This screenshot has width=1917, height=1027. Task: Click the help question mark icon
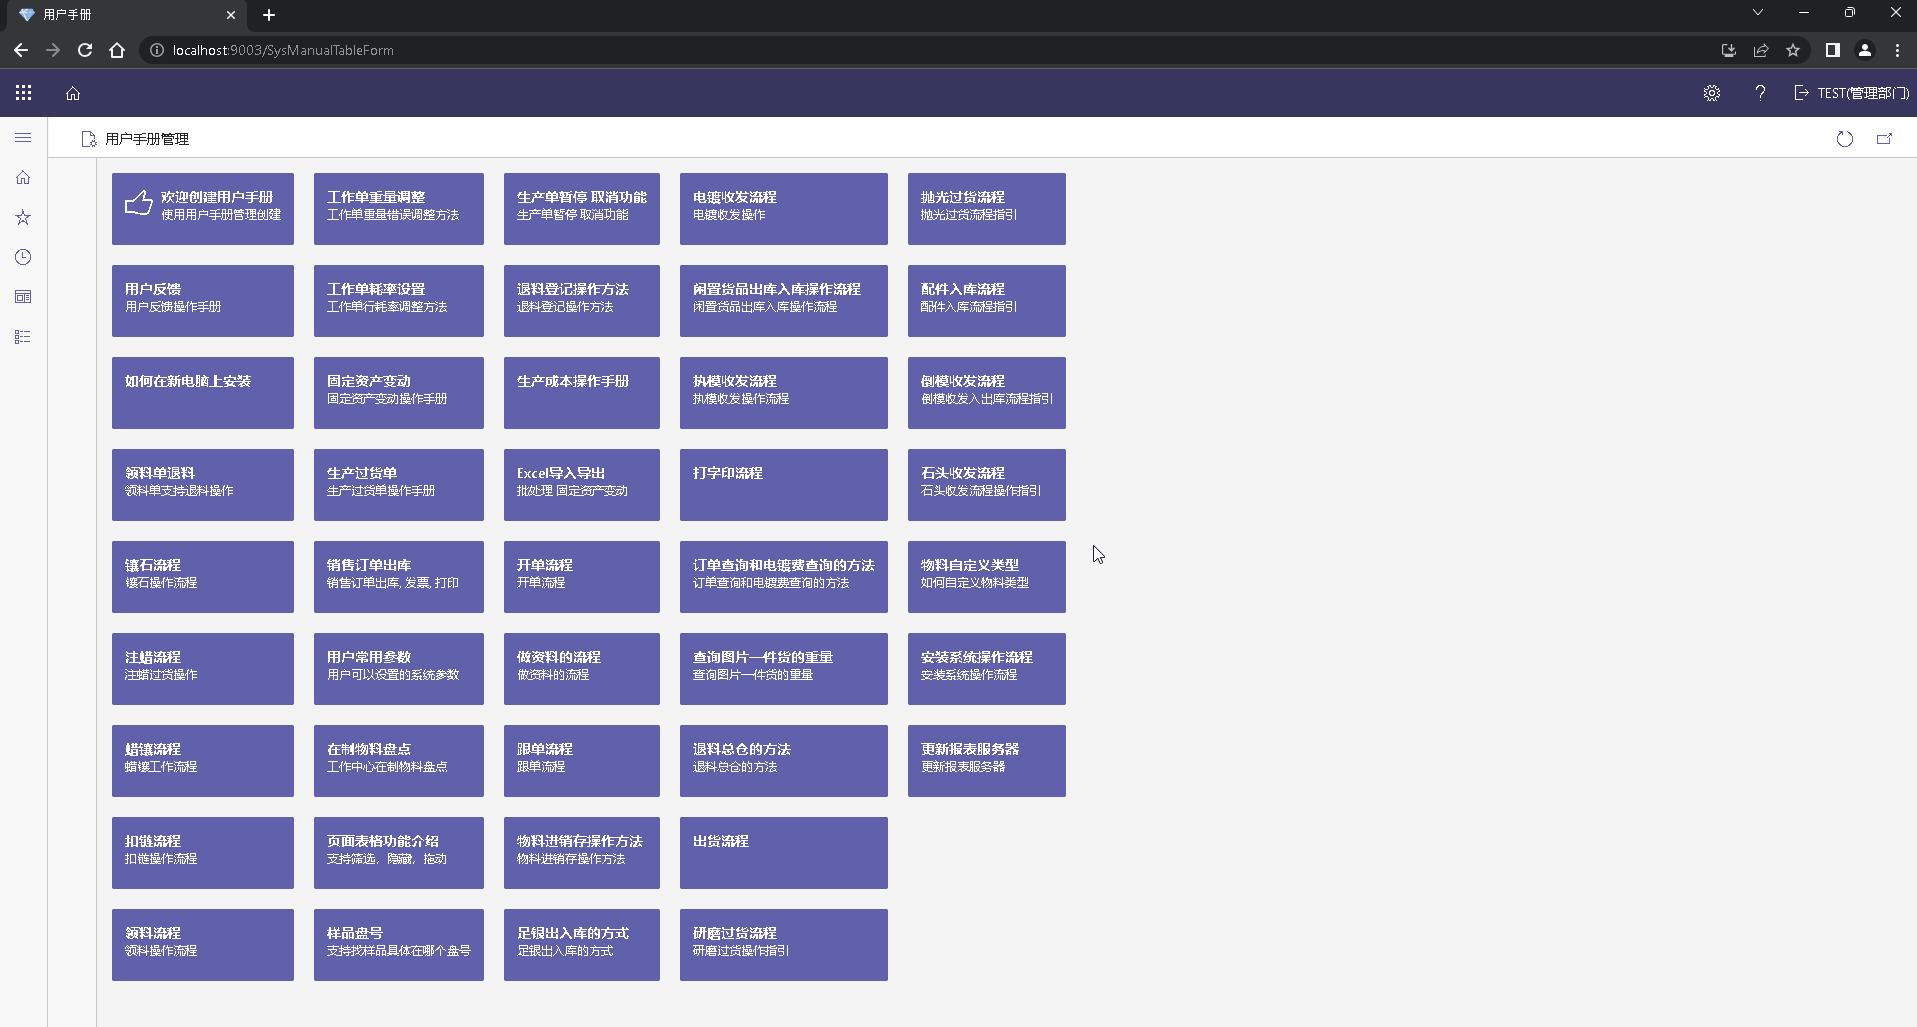coord(1760,93)
